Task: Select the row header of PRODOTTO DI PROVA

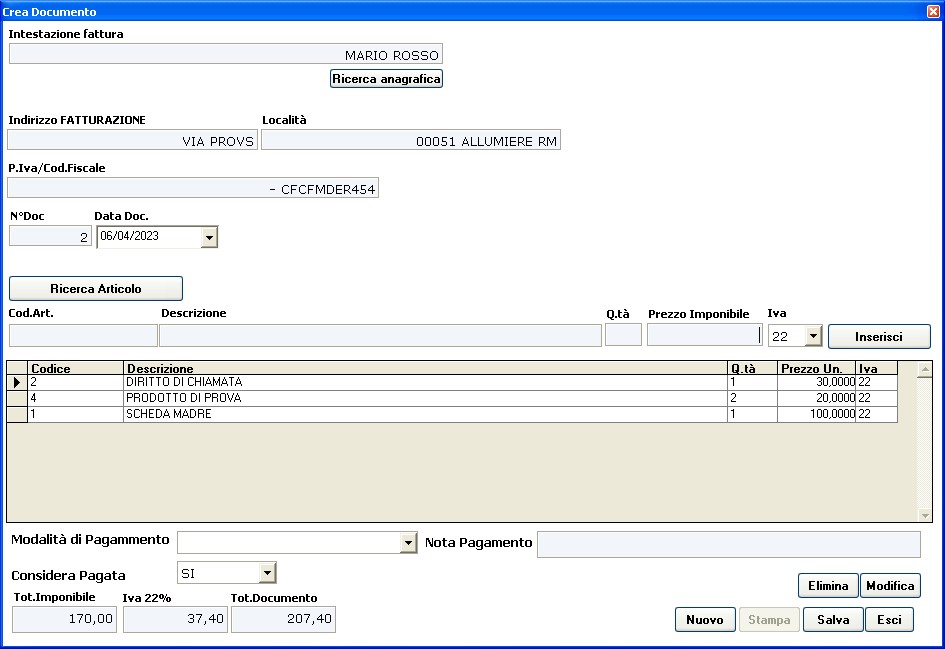Action: click(17, 398)
